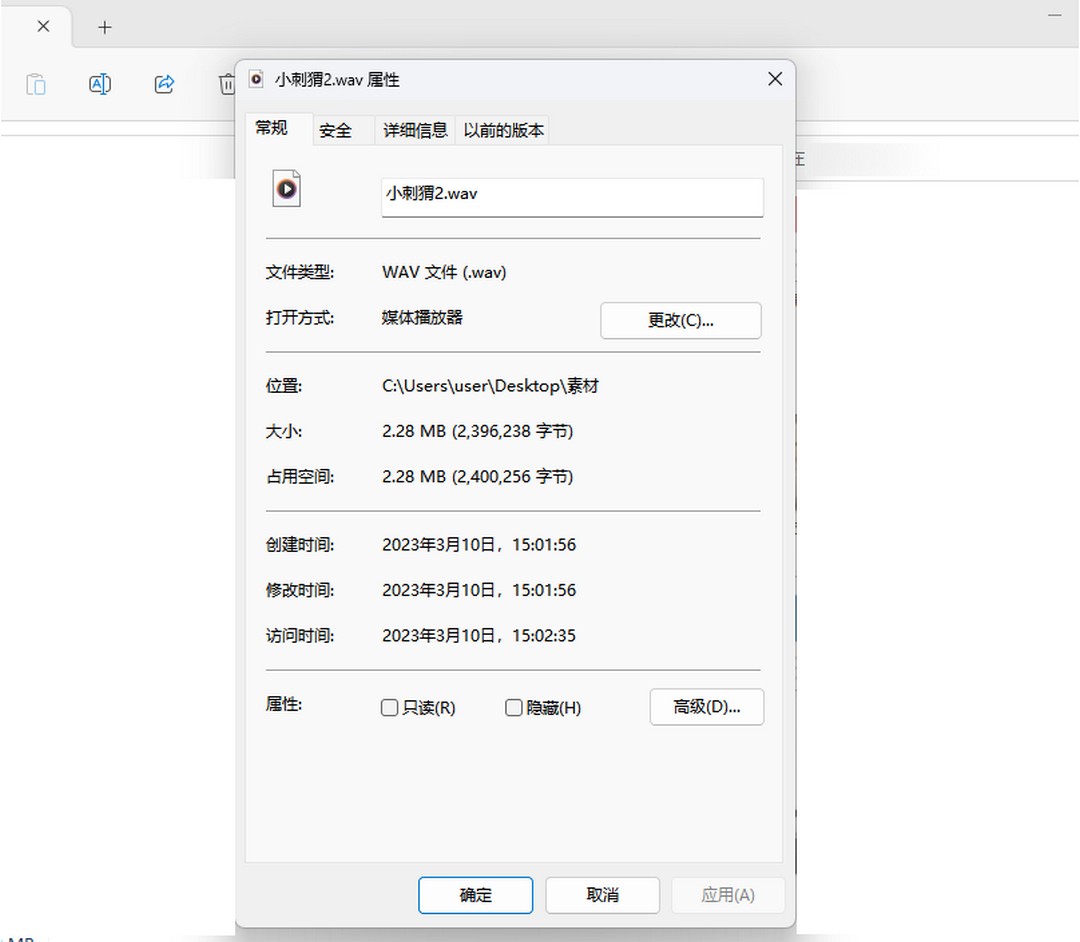The height and width of the screenshot is (942, 1080).
Task: Close the current Explorer tab
Action: [x=41, y=26]
